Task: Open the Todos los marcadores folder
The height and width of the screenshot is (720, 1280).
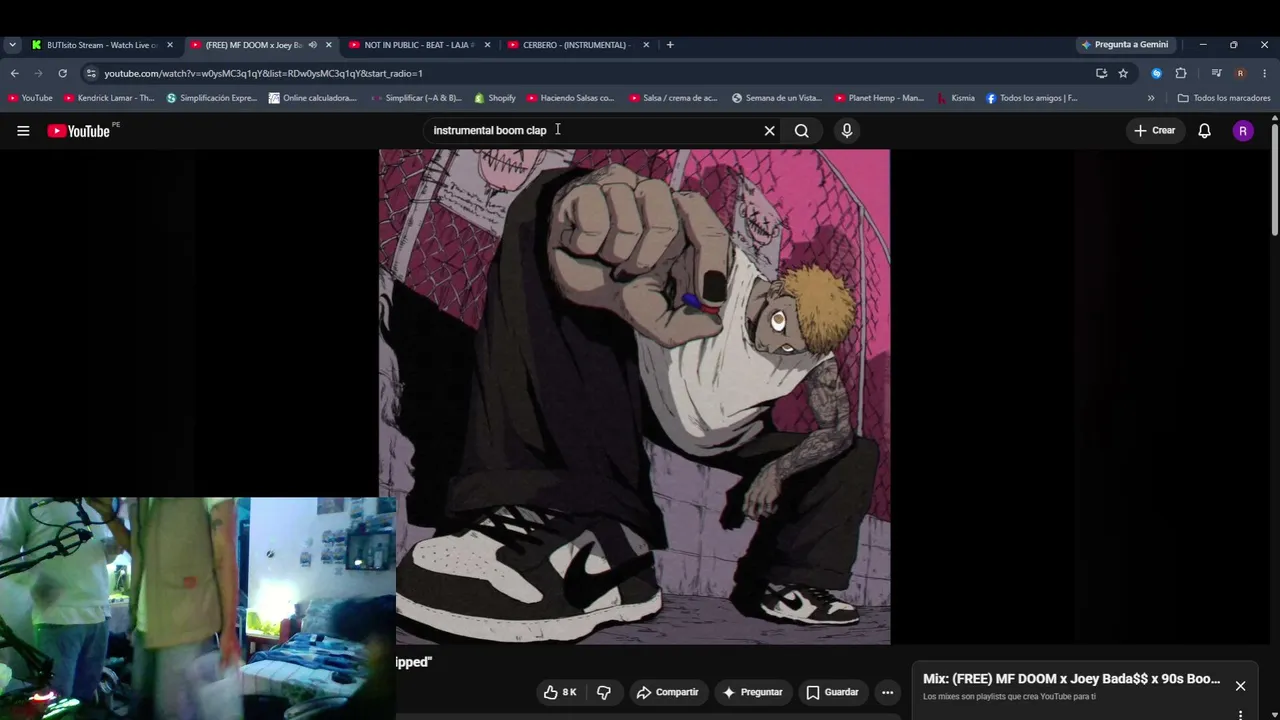Action: (x=1224, y=98)
